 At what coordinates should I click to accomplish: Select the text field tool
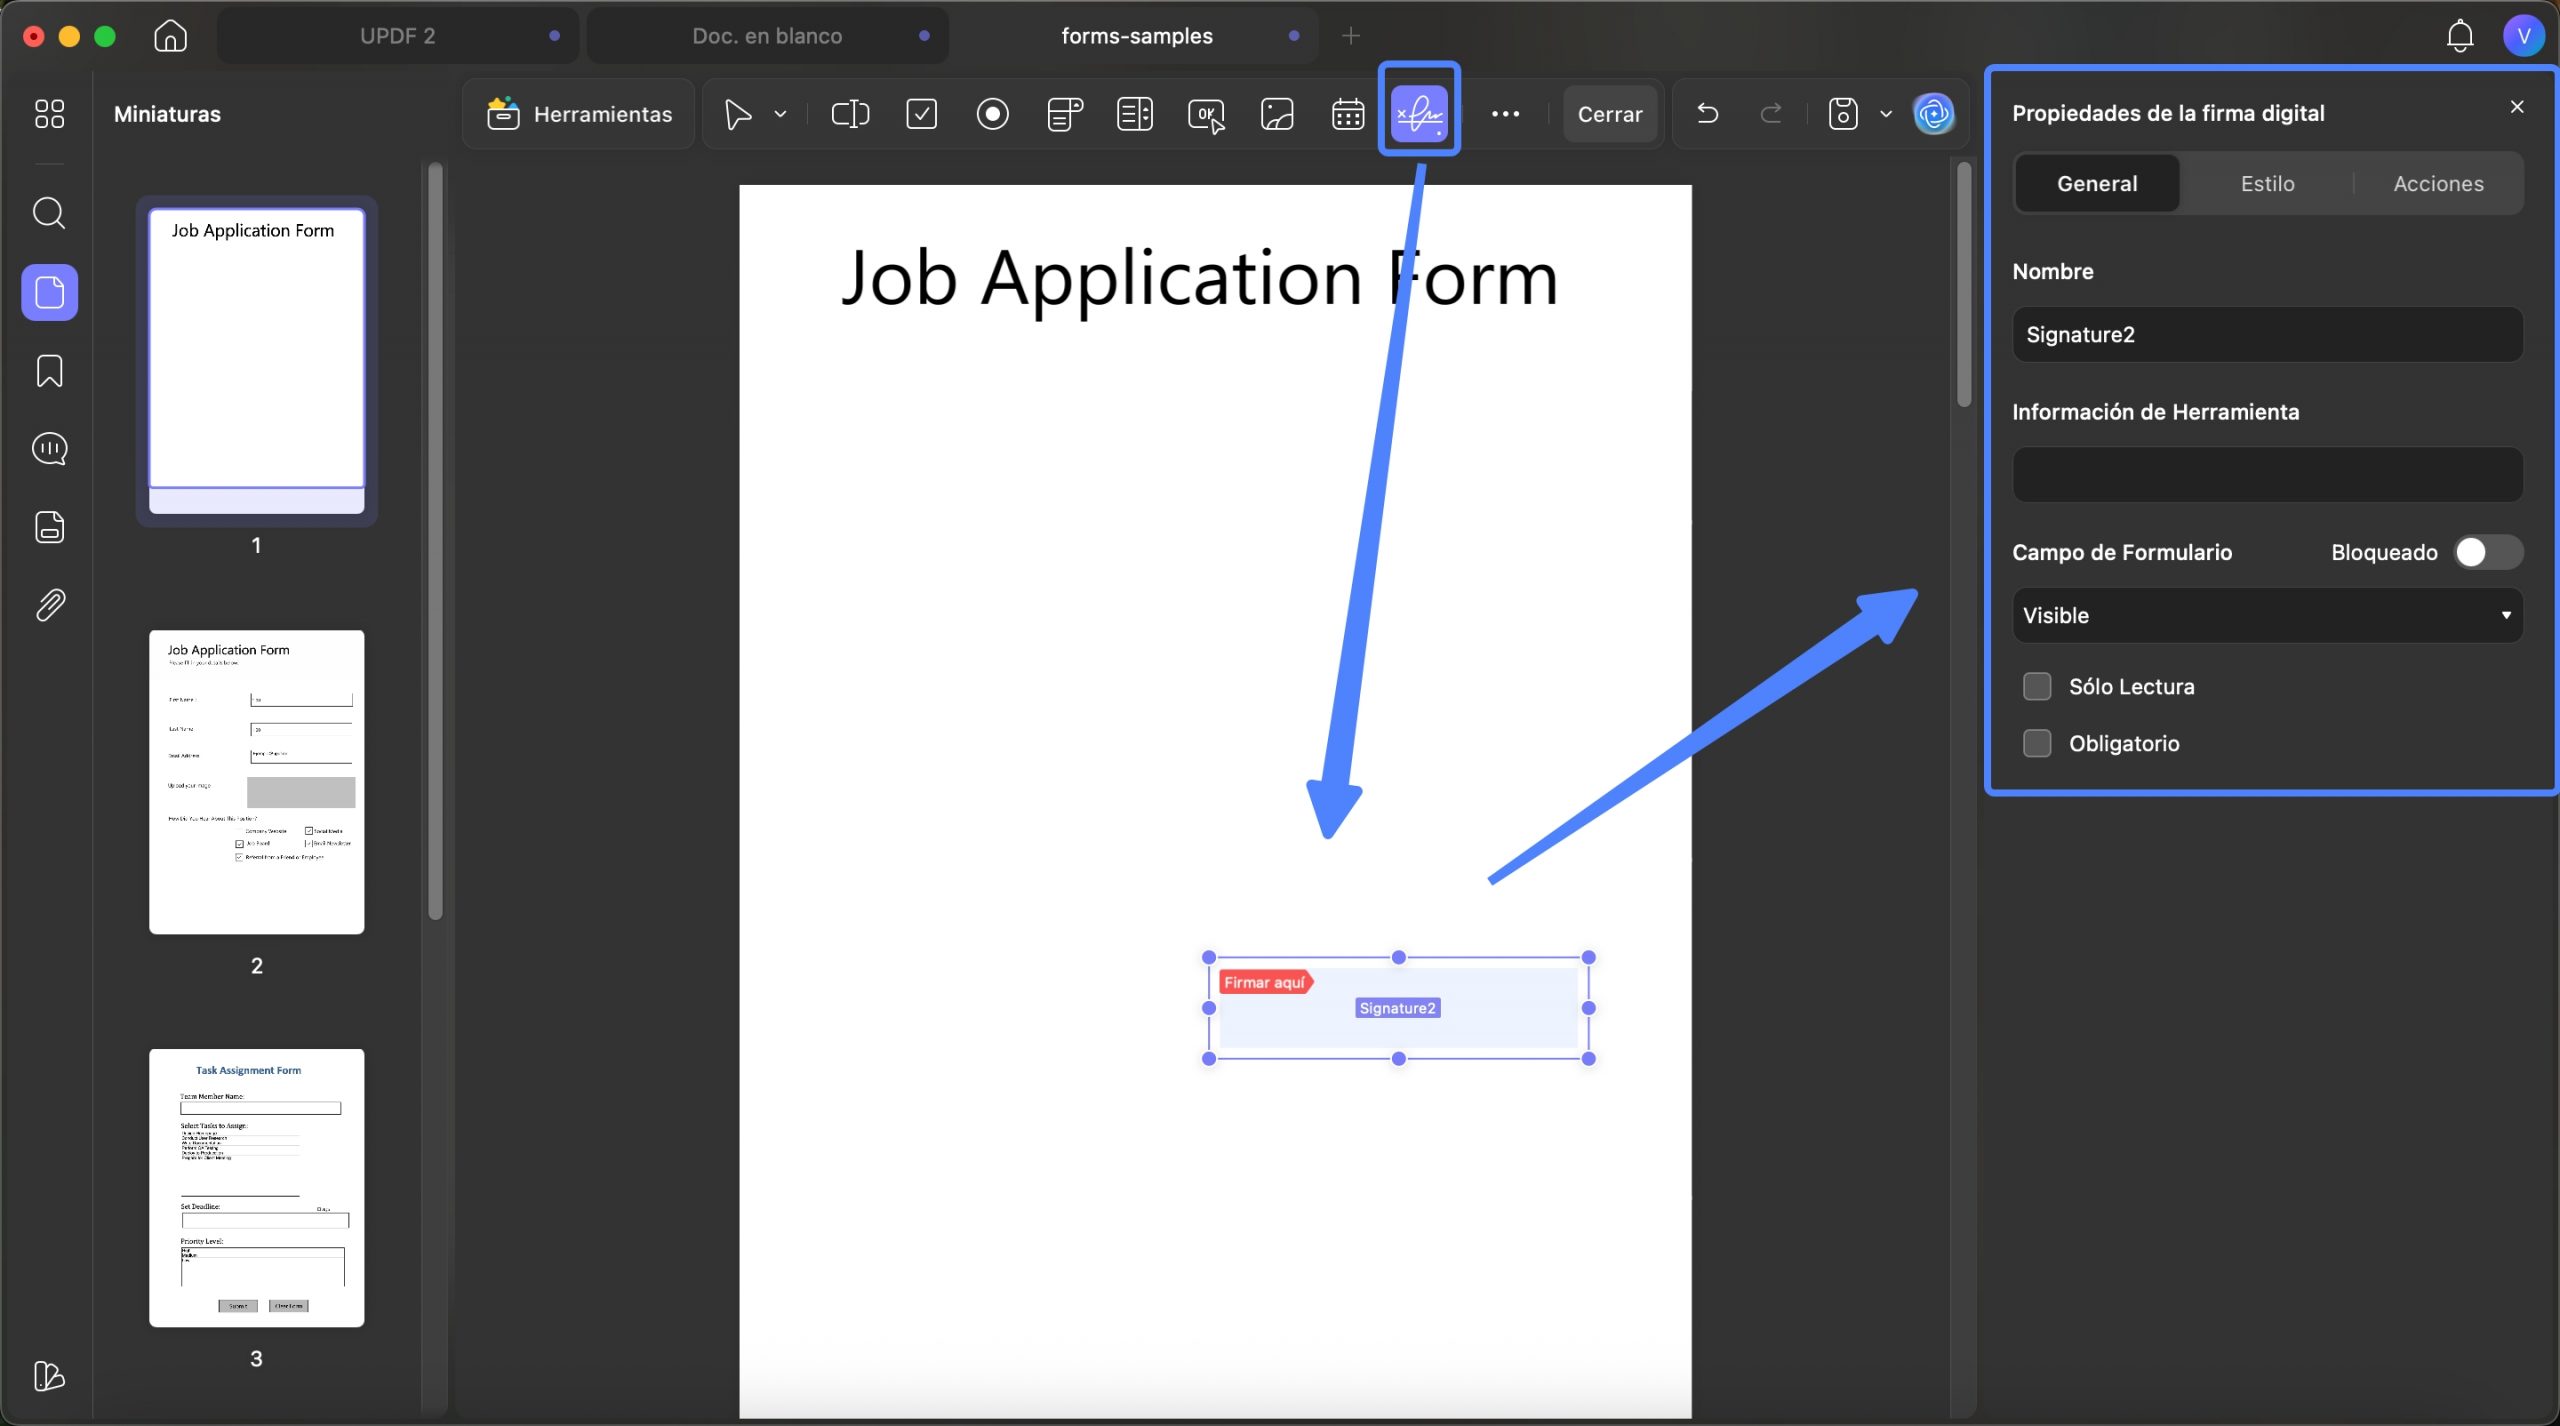point(850,114)
